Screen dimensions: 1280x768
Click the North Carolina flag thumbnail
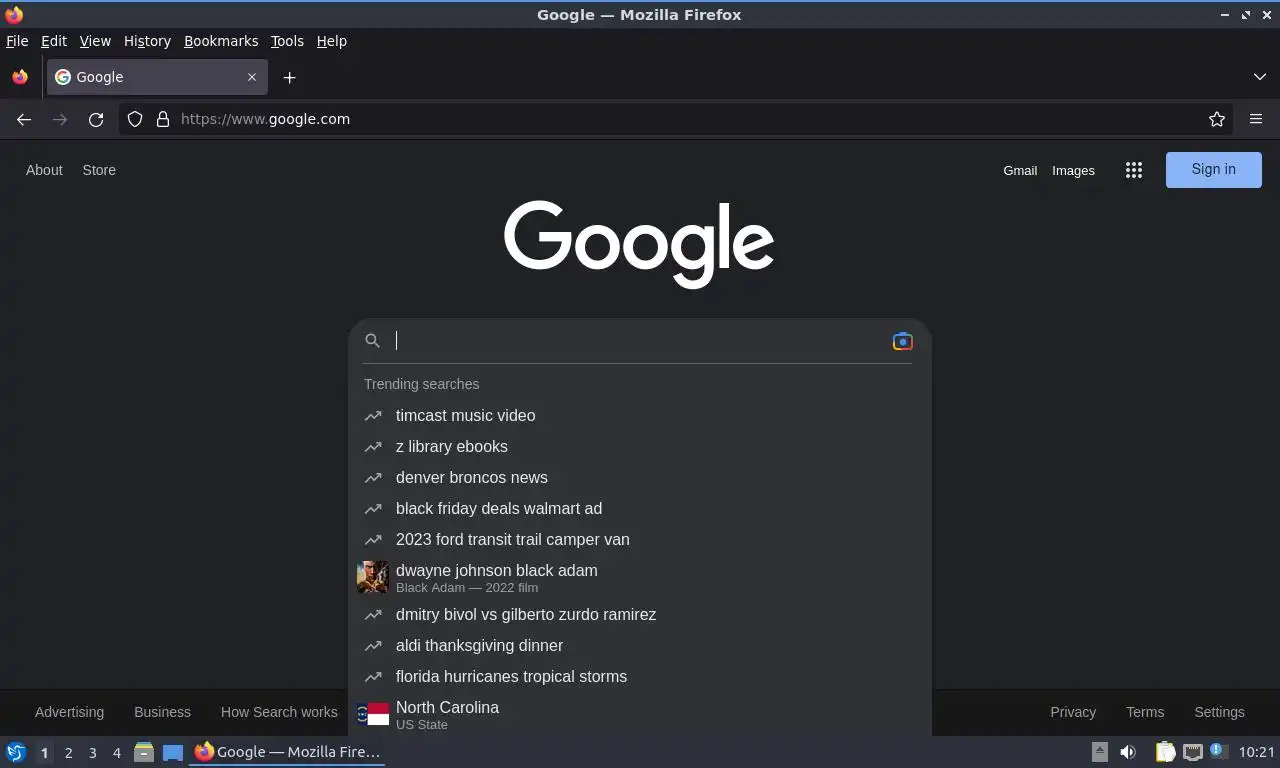pyautogui.click(x=373, y=714)
